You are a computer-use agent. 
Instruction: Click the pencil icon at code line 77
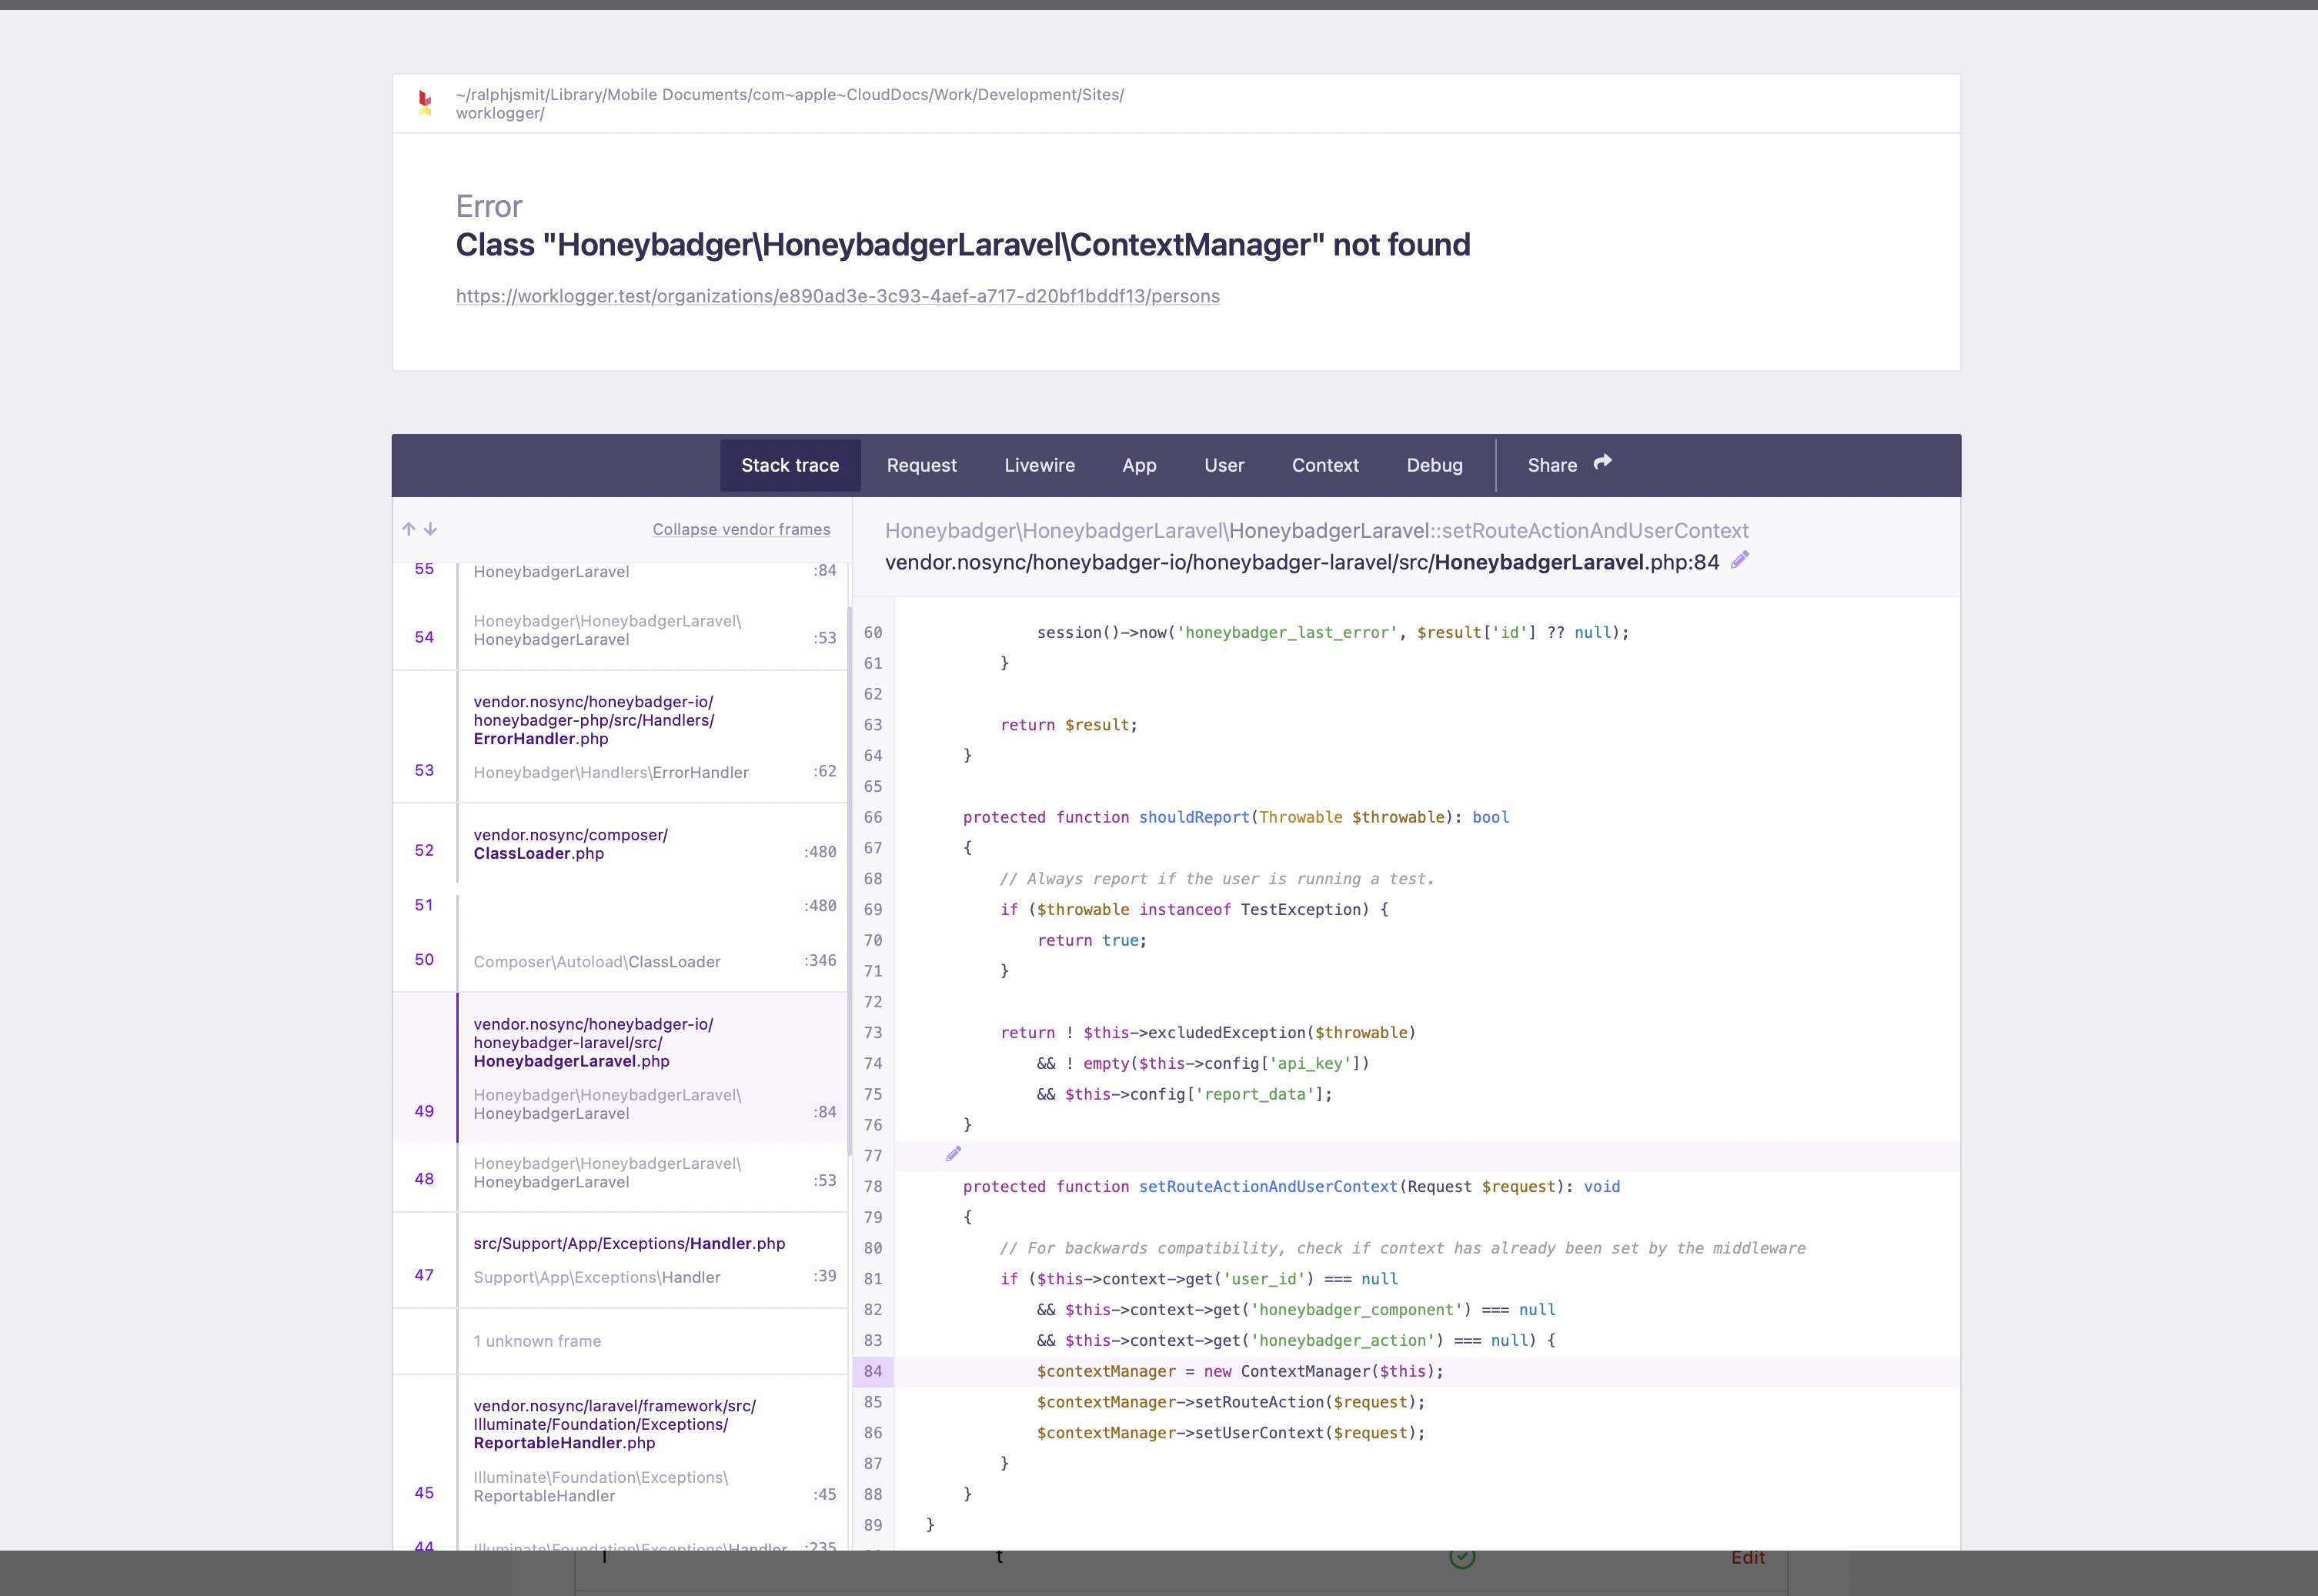click(953, 1154)
